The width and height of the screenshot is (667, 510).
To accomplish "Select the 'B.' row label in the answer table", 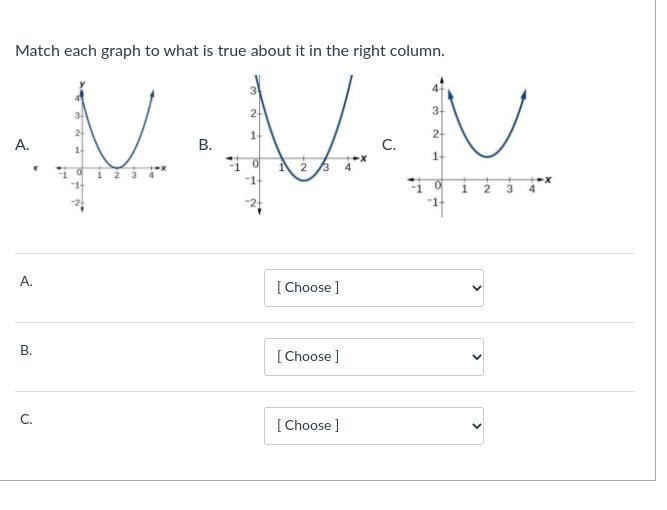I will [x=26, y=351].
